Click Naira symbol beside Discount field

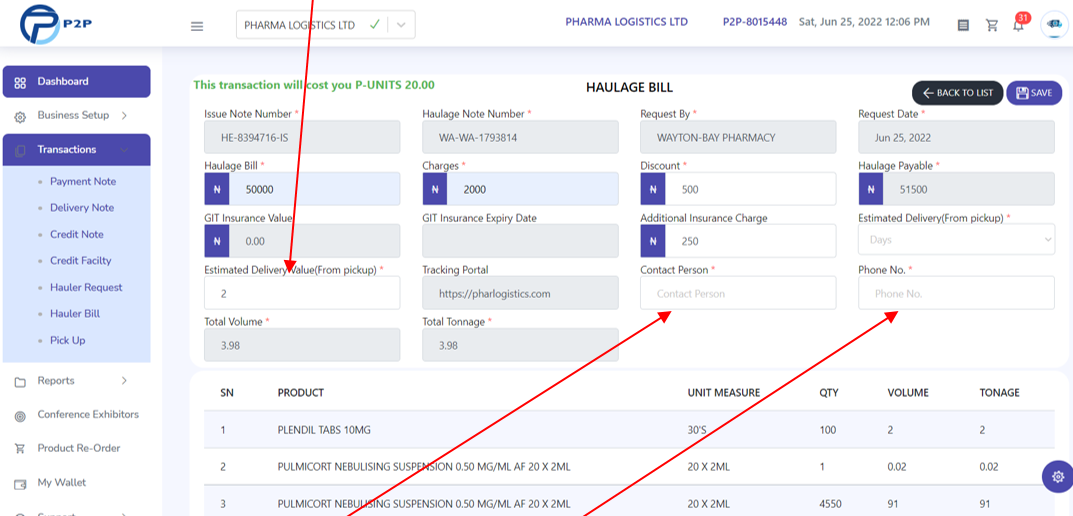[x=653, y=189]
